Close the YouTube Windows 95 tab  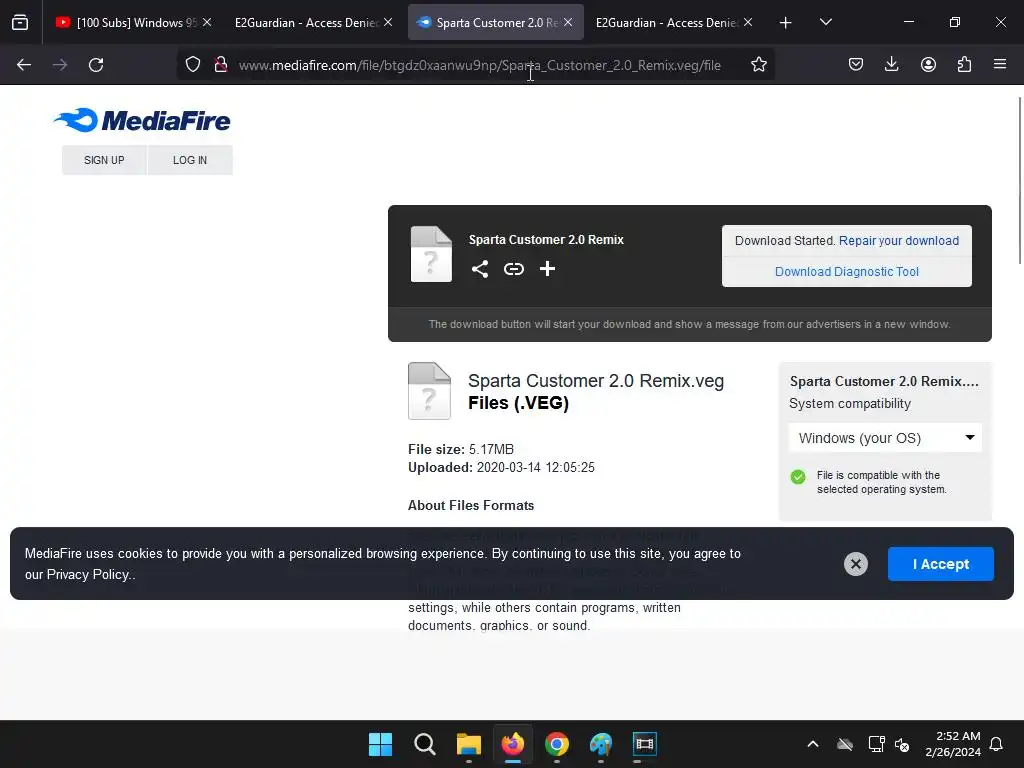(207, 22)
